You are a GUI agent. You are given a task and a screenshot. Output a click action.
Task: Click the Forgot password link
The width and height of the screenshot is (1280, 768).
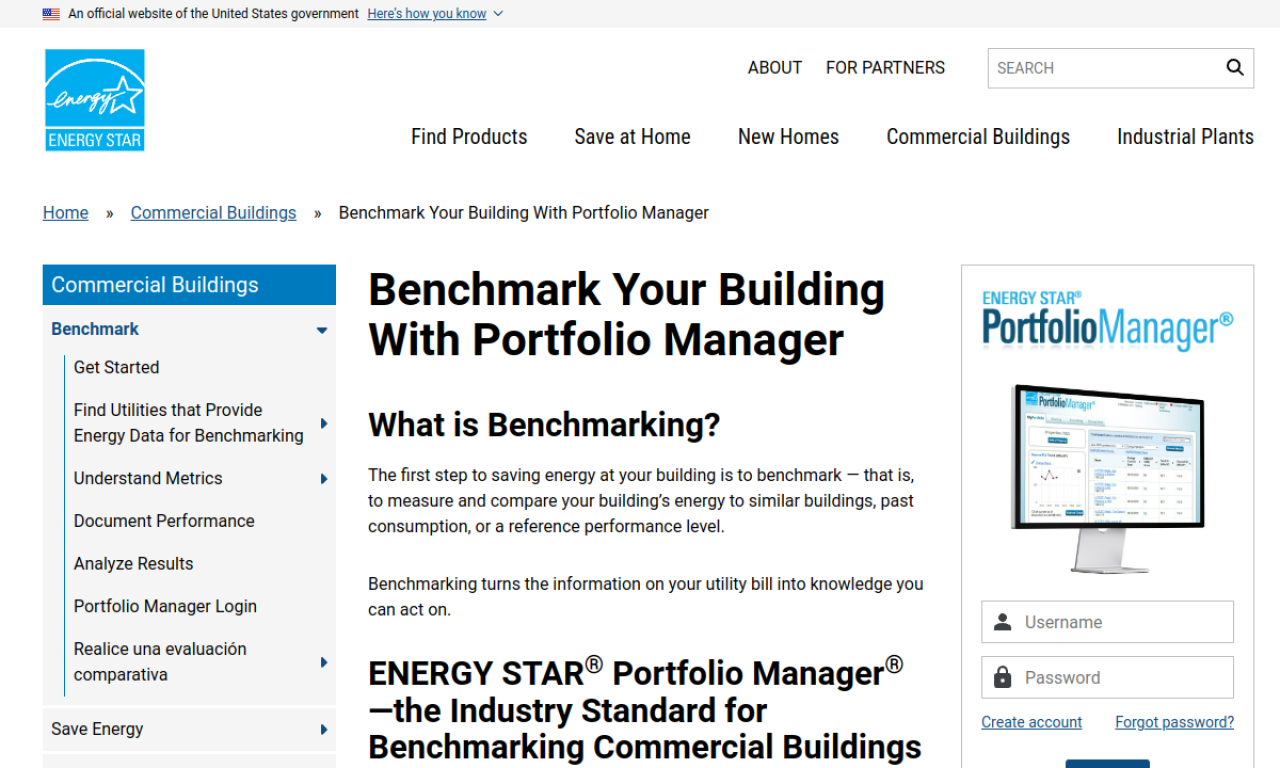pos(1174,721)
